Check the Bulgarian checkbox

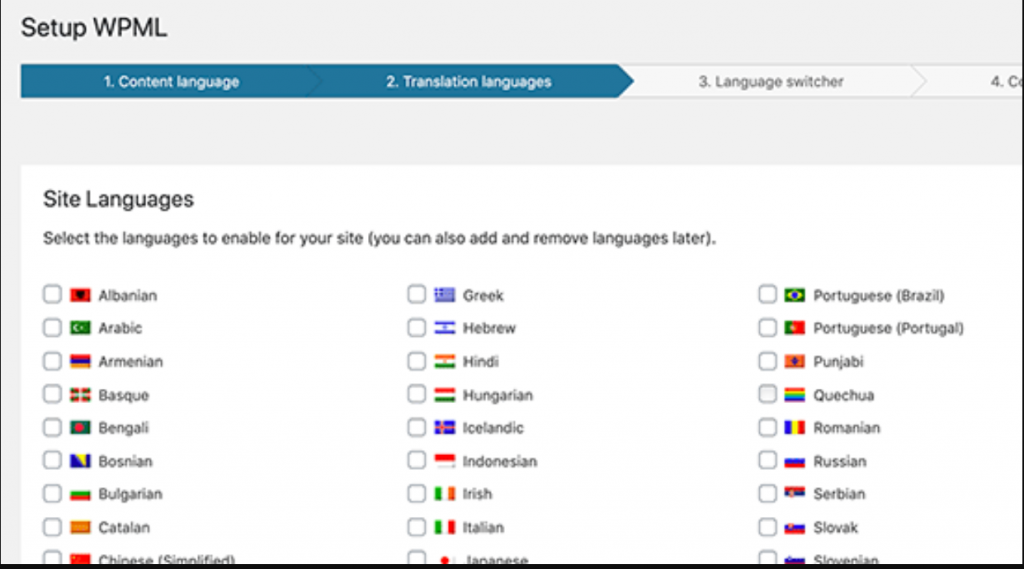tap(52, 493)
